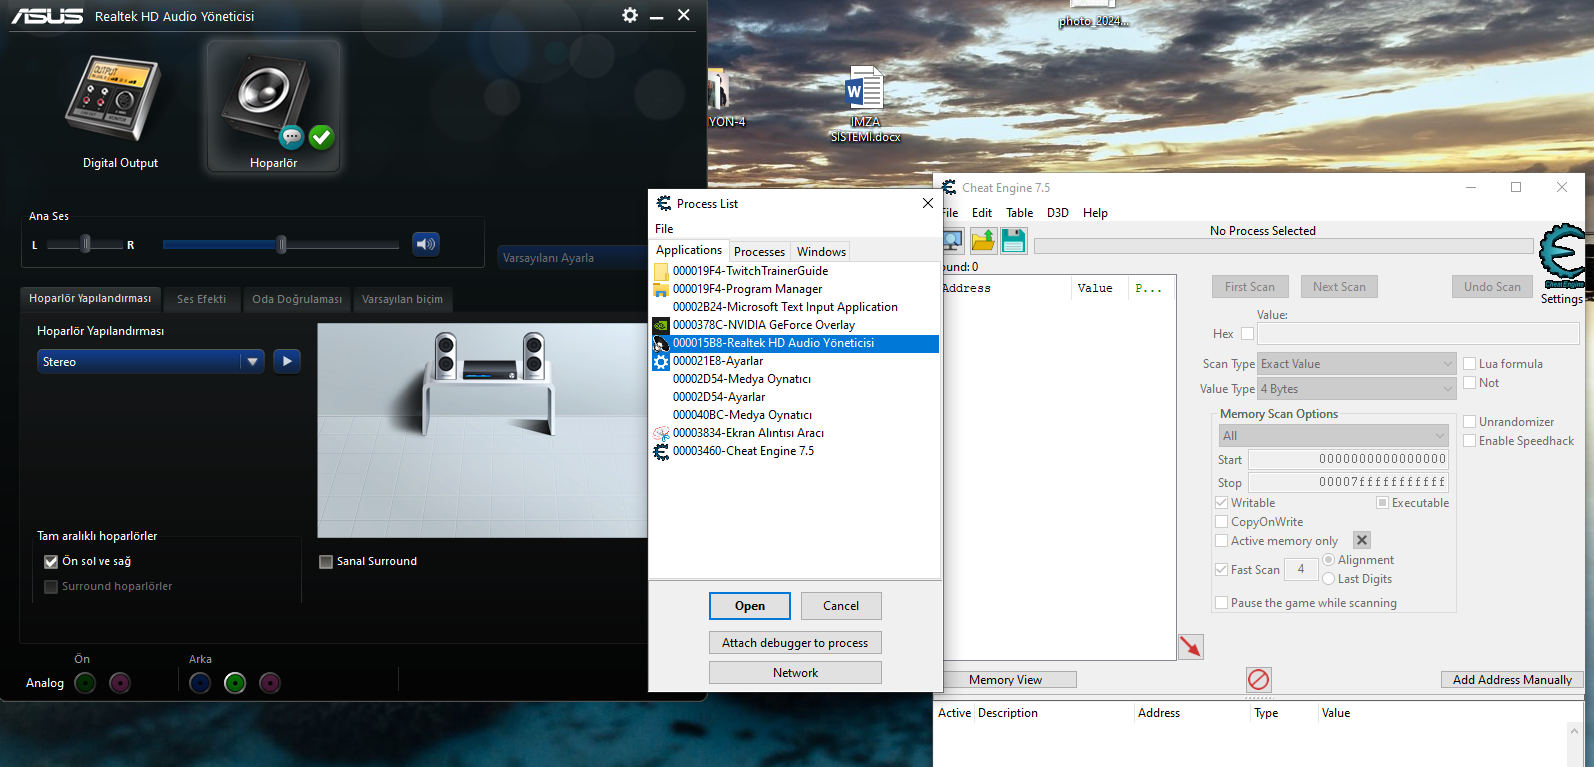The image size is (1594, 767).
Task: Close the Process List dialog
Action: [928, 203]
